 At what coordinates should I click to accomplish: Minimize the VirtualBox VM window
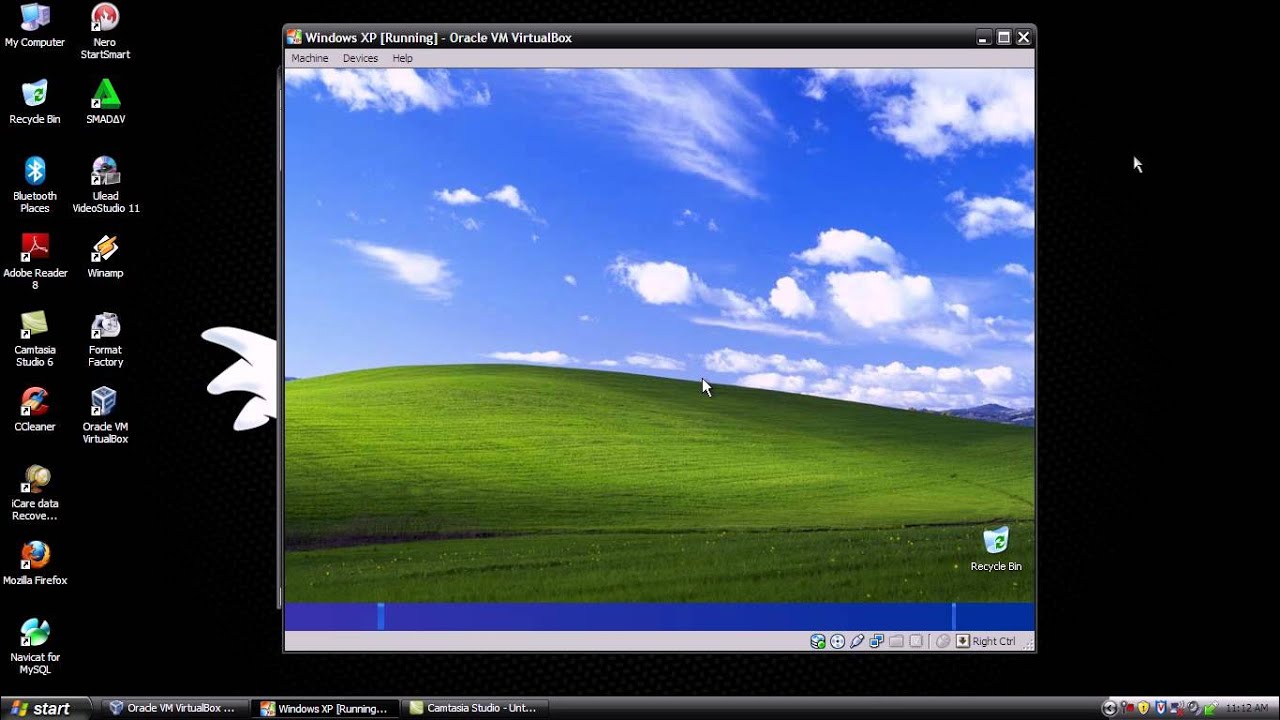click(x=983, y=37)
